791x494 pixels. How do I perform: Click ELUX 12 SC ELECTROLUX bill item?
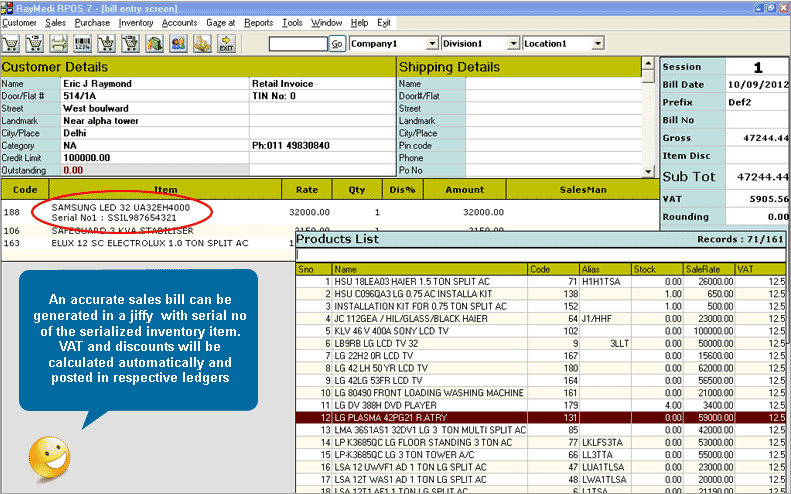[x=150, y=243]
